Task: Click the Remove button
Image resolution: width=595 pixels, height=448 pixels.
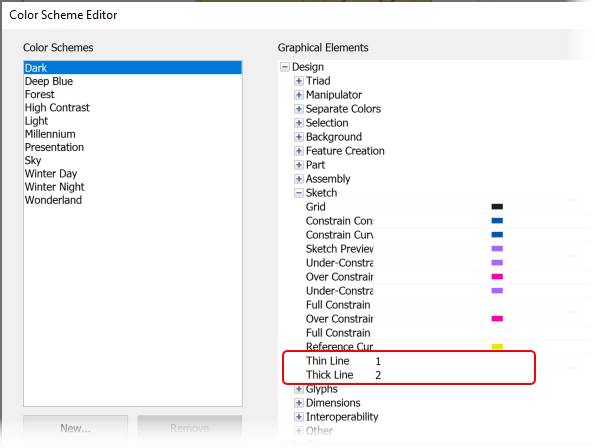Action: tap(189, 428)
